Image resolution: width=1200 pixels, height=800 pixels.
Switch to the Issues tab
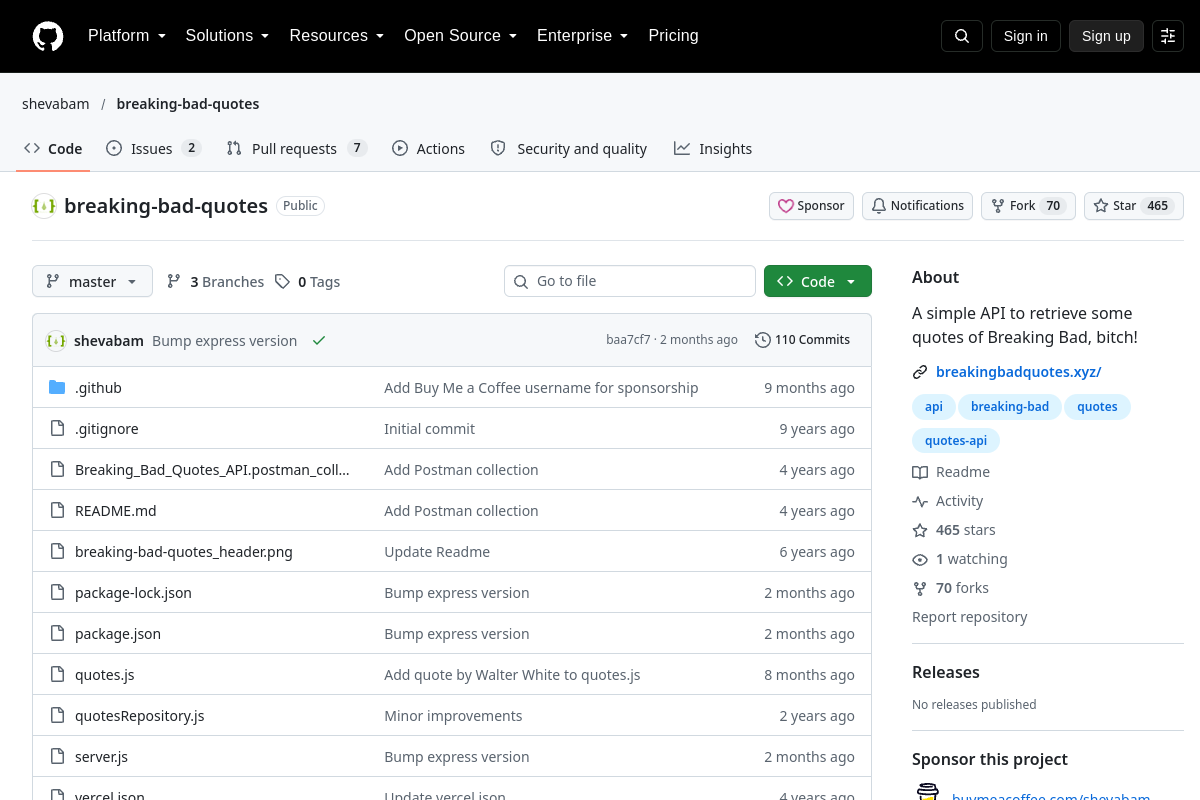[x=154, y=149]
